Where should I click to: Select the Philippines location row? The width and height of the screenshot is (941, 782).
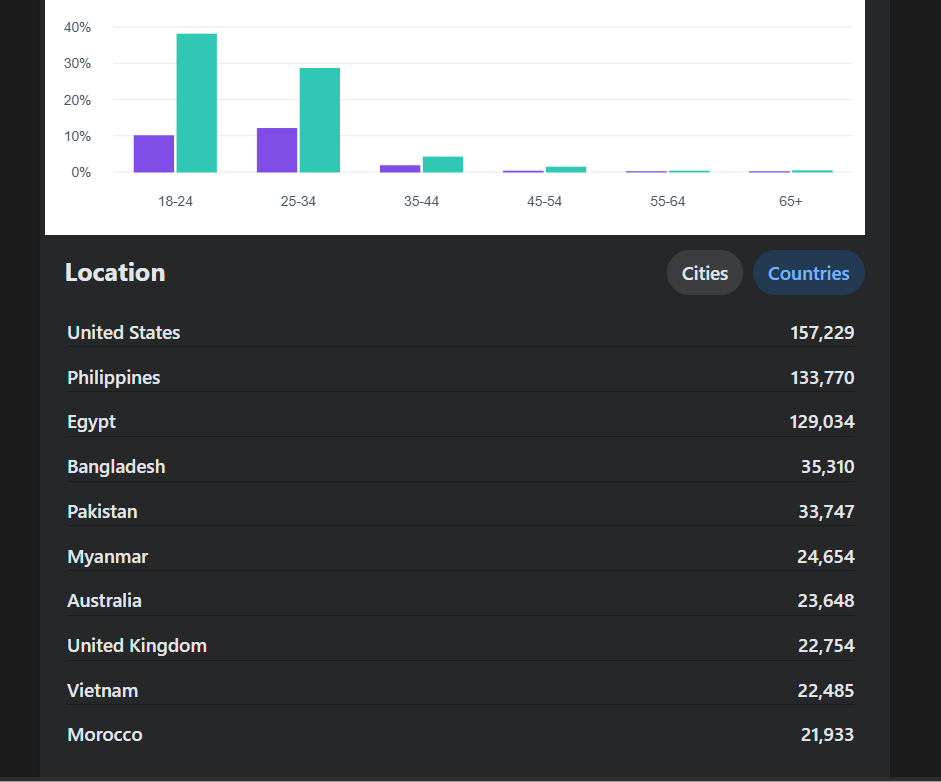(x=460, y=377)
